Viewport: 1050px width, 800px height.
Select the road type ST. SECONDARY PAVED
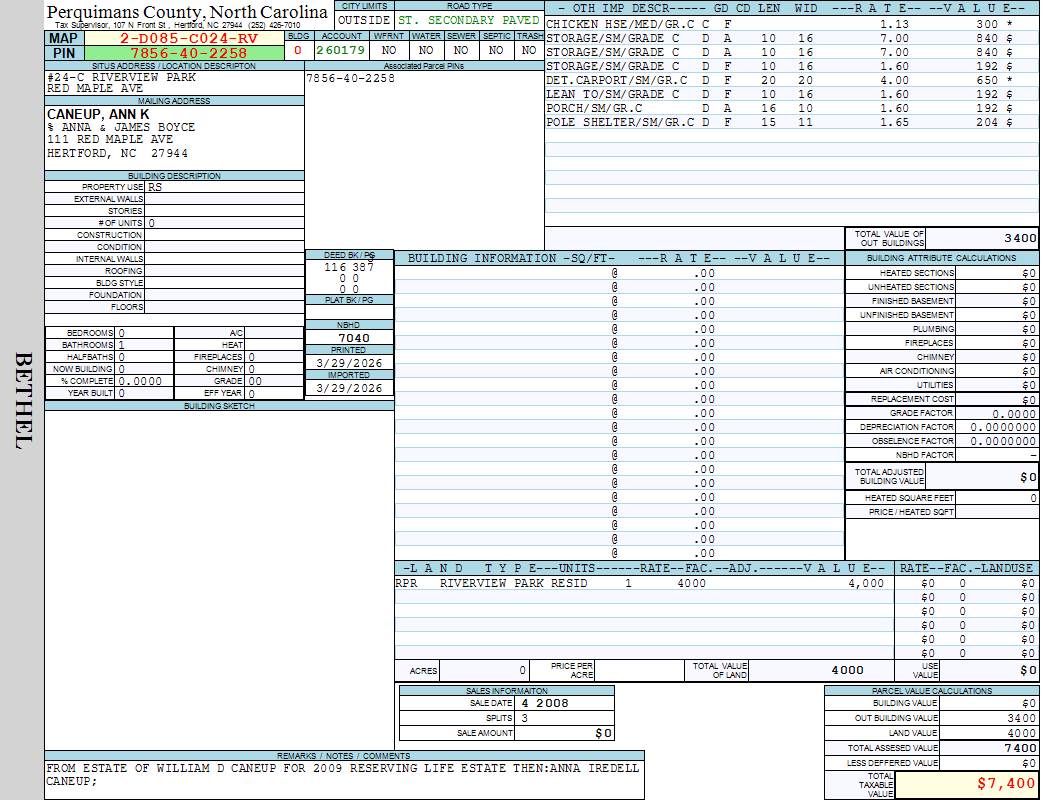click(468, 20)
